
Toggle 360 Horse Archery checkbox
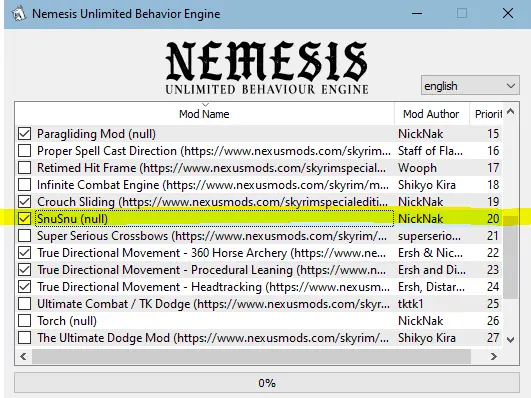tap(24, 253)
